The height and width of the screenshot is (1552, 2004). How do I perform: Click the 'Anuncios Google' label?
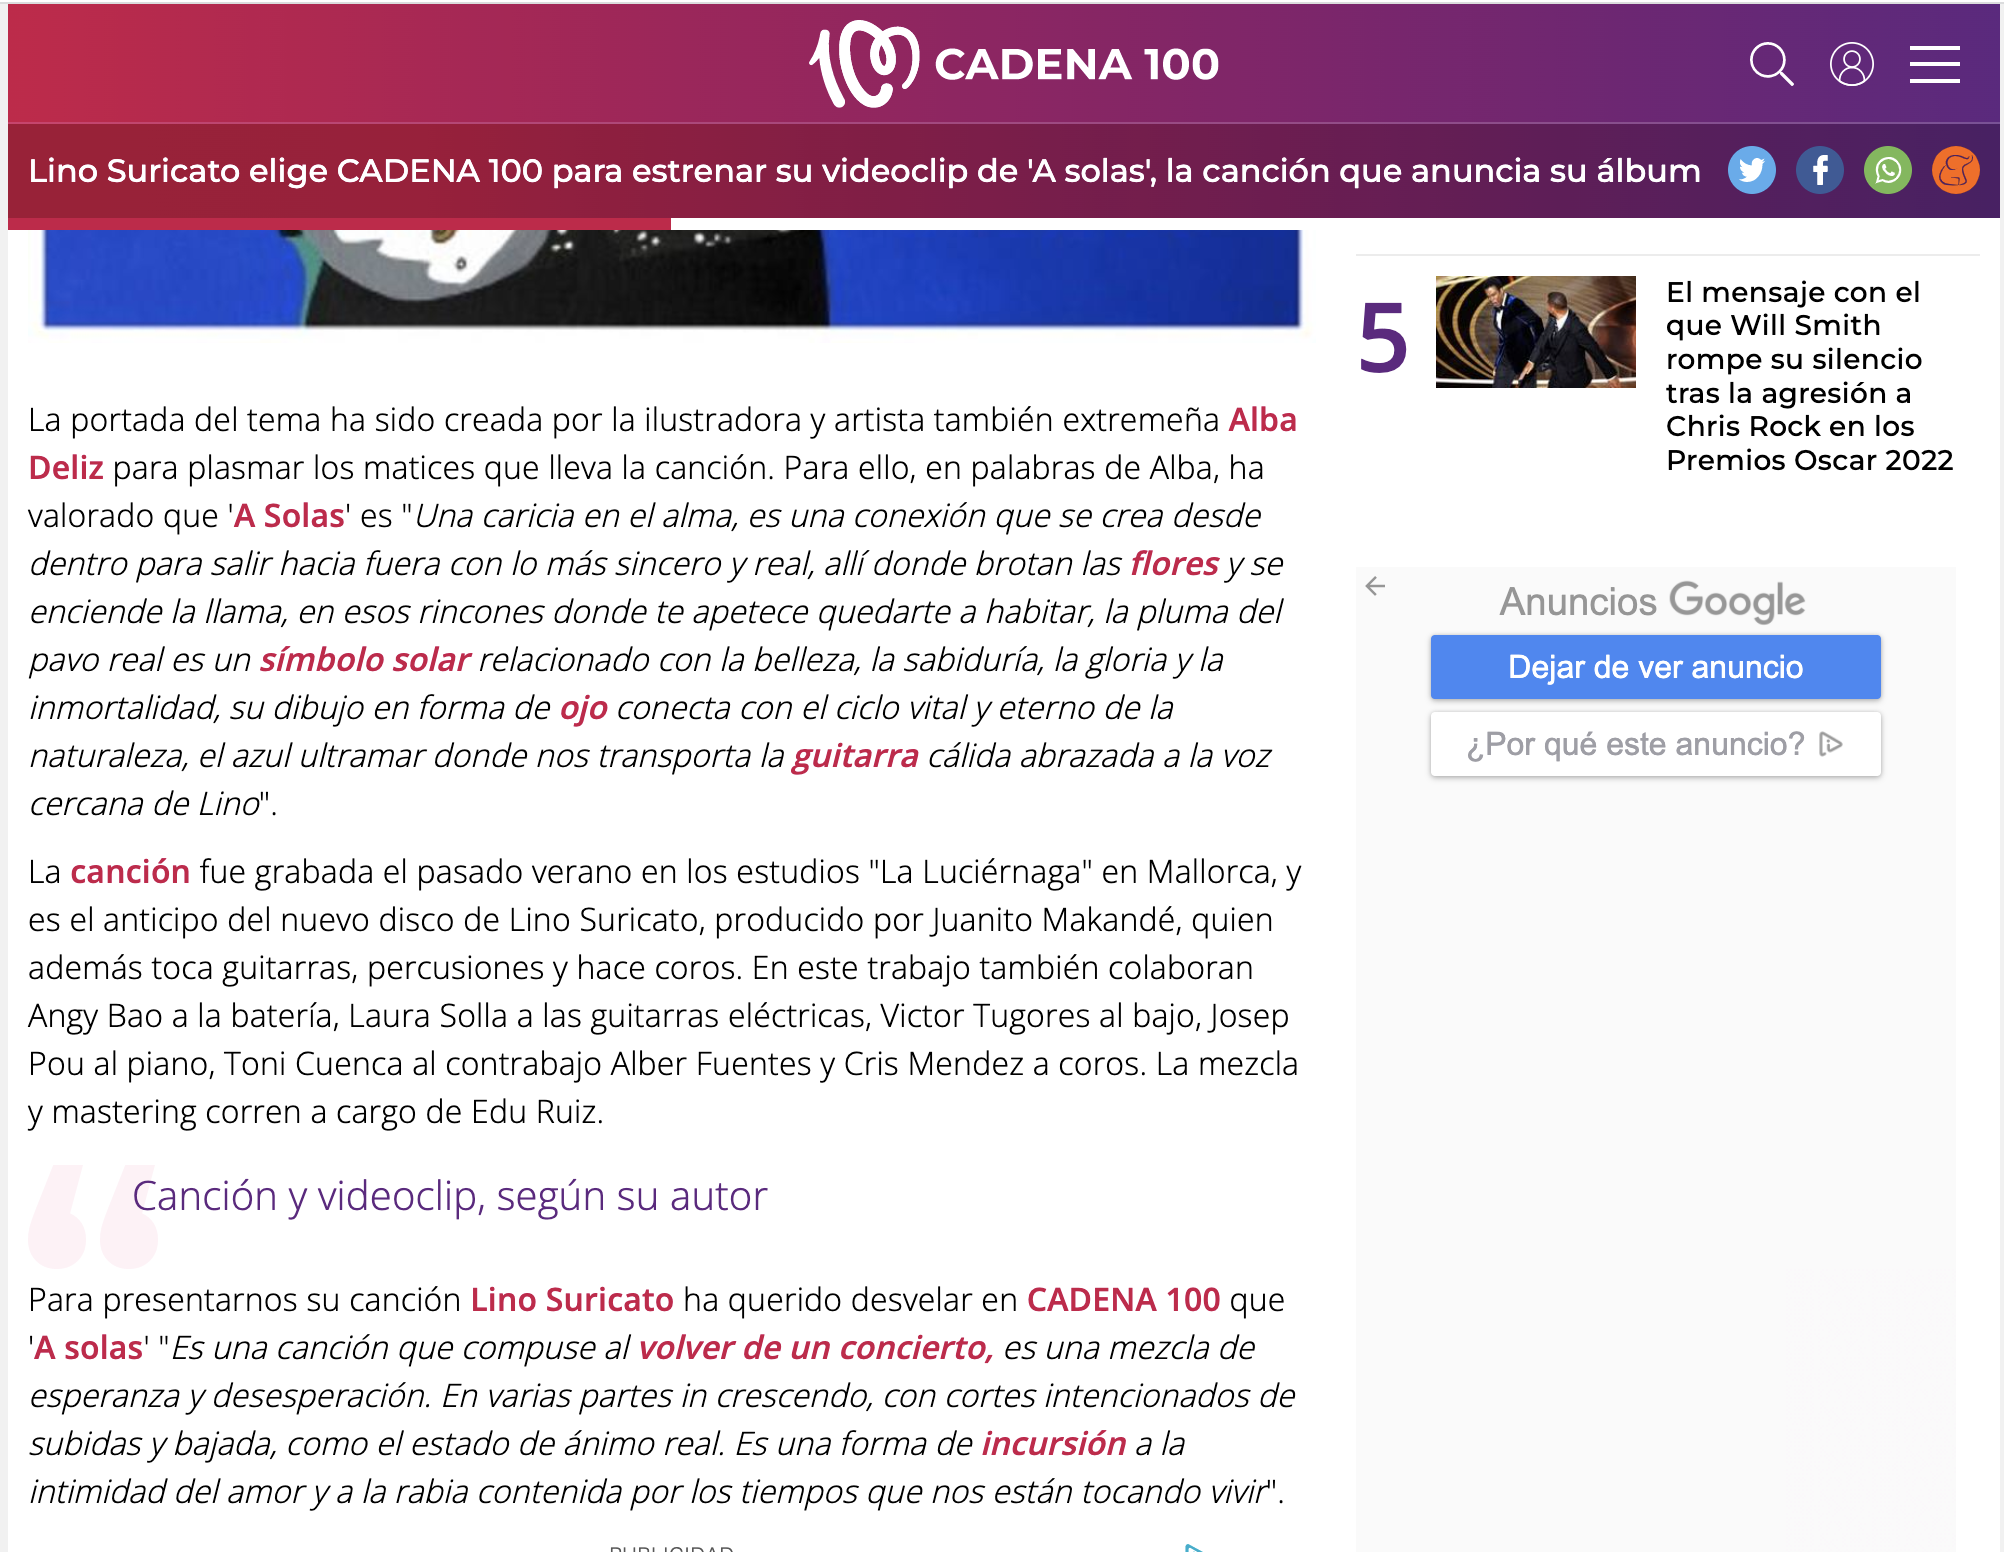[x=1652, y=601]
